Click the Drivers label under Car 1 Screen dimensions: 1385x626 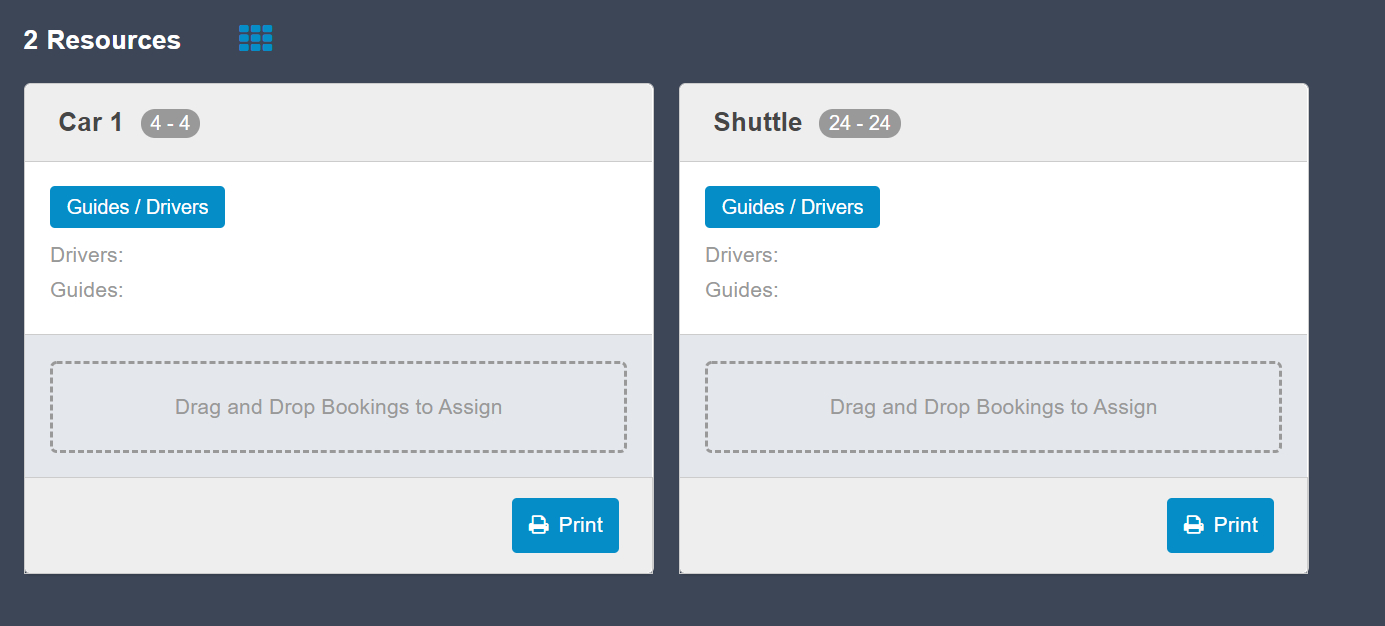(x=87, y=255)
